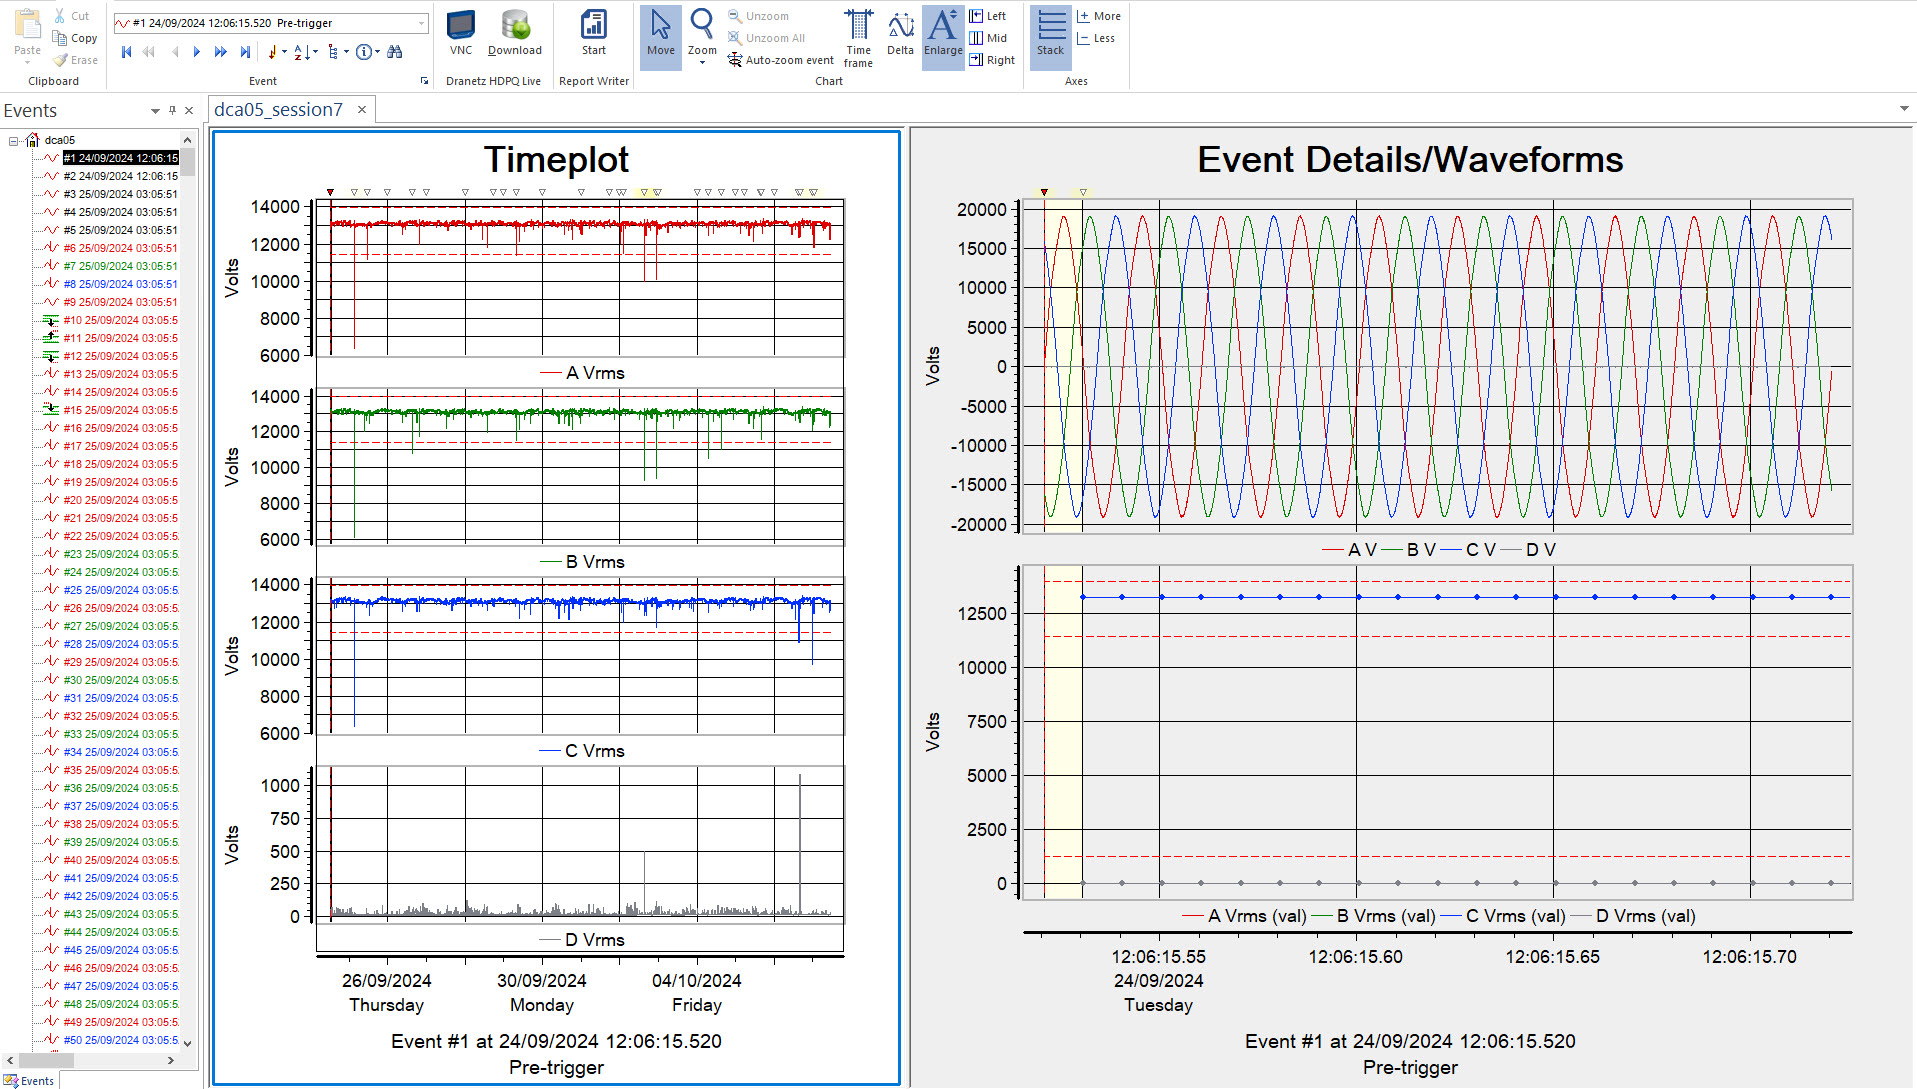Select event #3 25/09/2024 03:05:51
1917x1089 pixels.
pos(120,194)
